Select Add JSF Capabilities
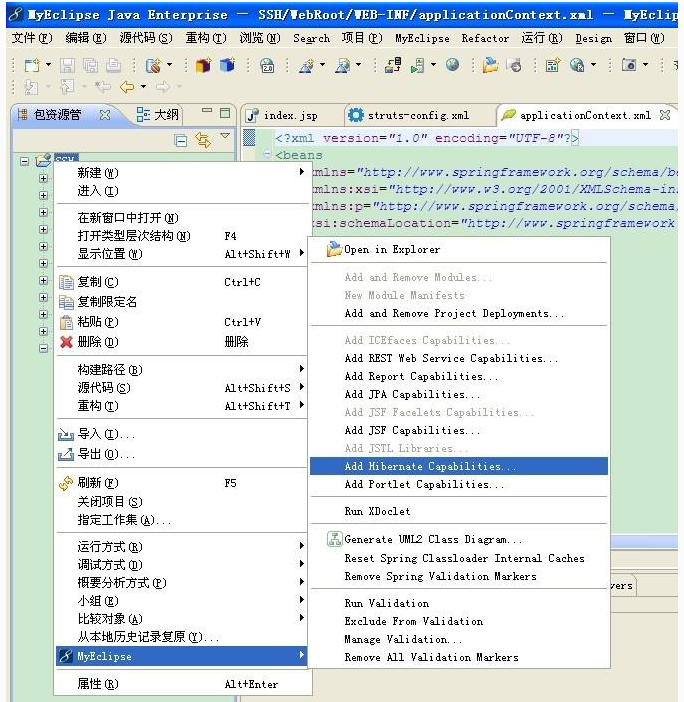684x702 pixels. click(x=459, y=430)
